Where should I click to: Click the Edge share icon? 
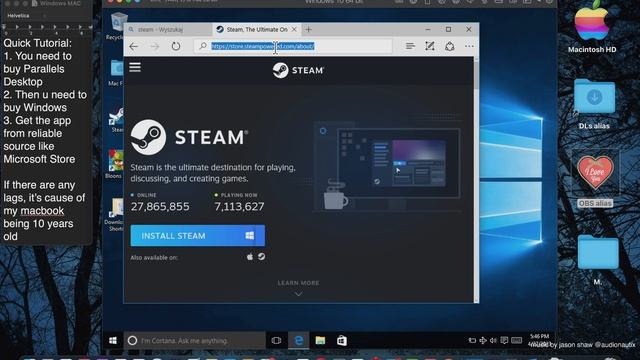tap(449, 46)
